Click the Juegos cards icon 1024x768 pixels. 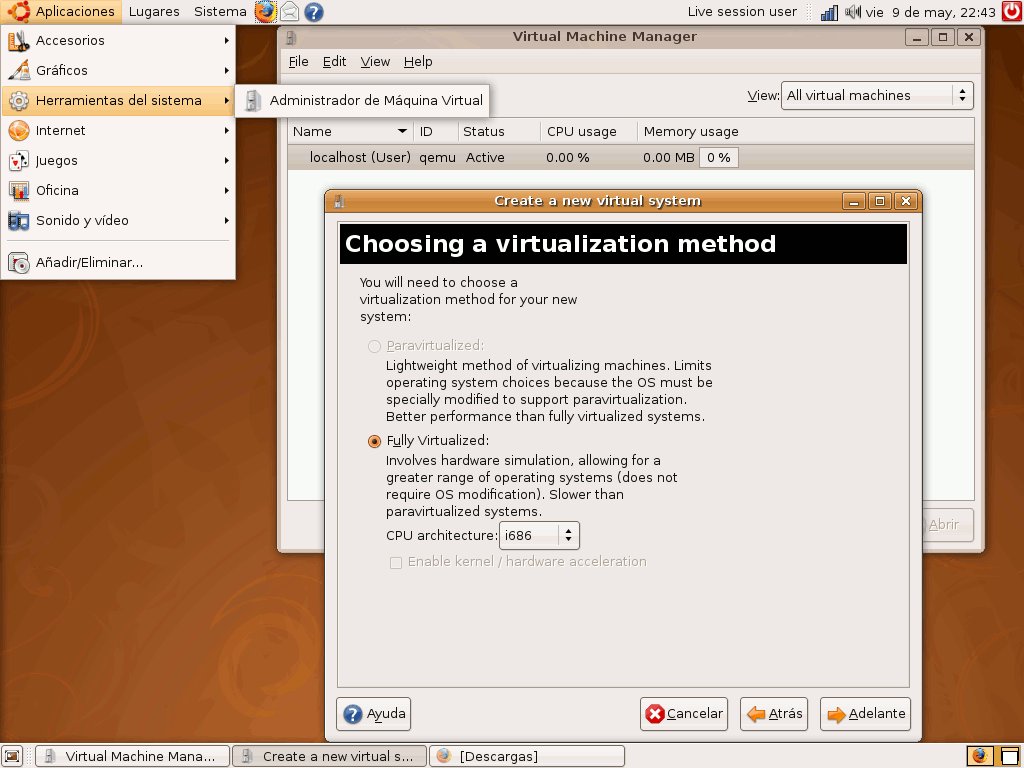tap(18, 161)
